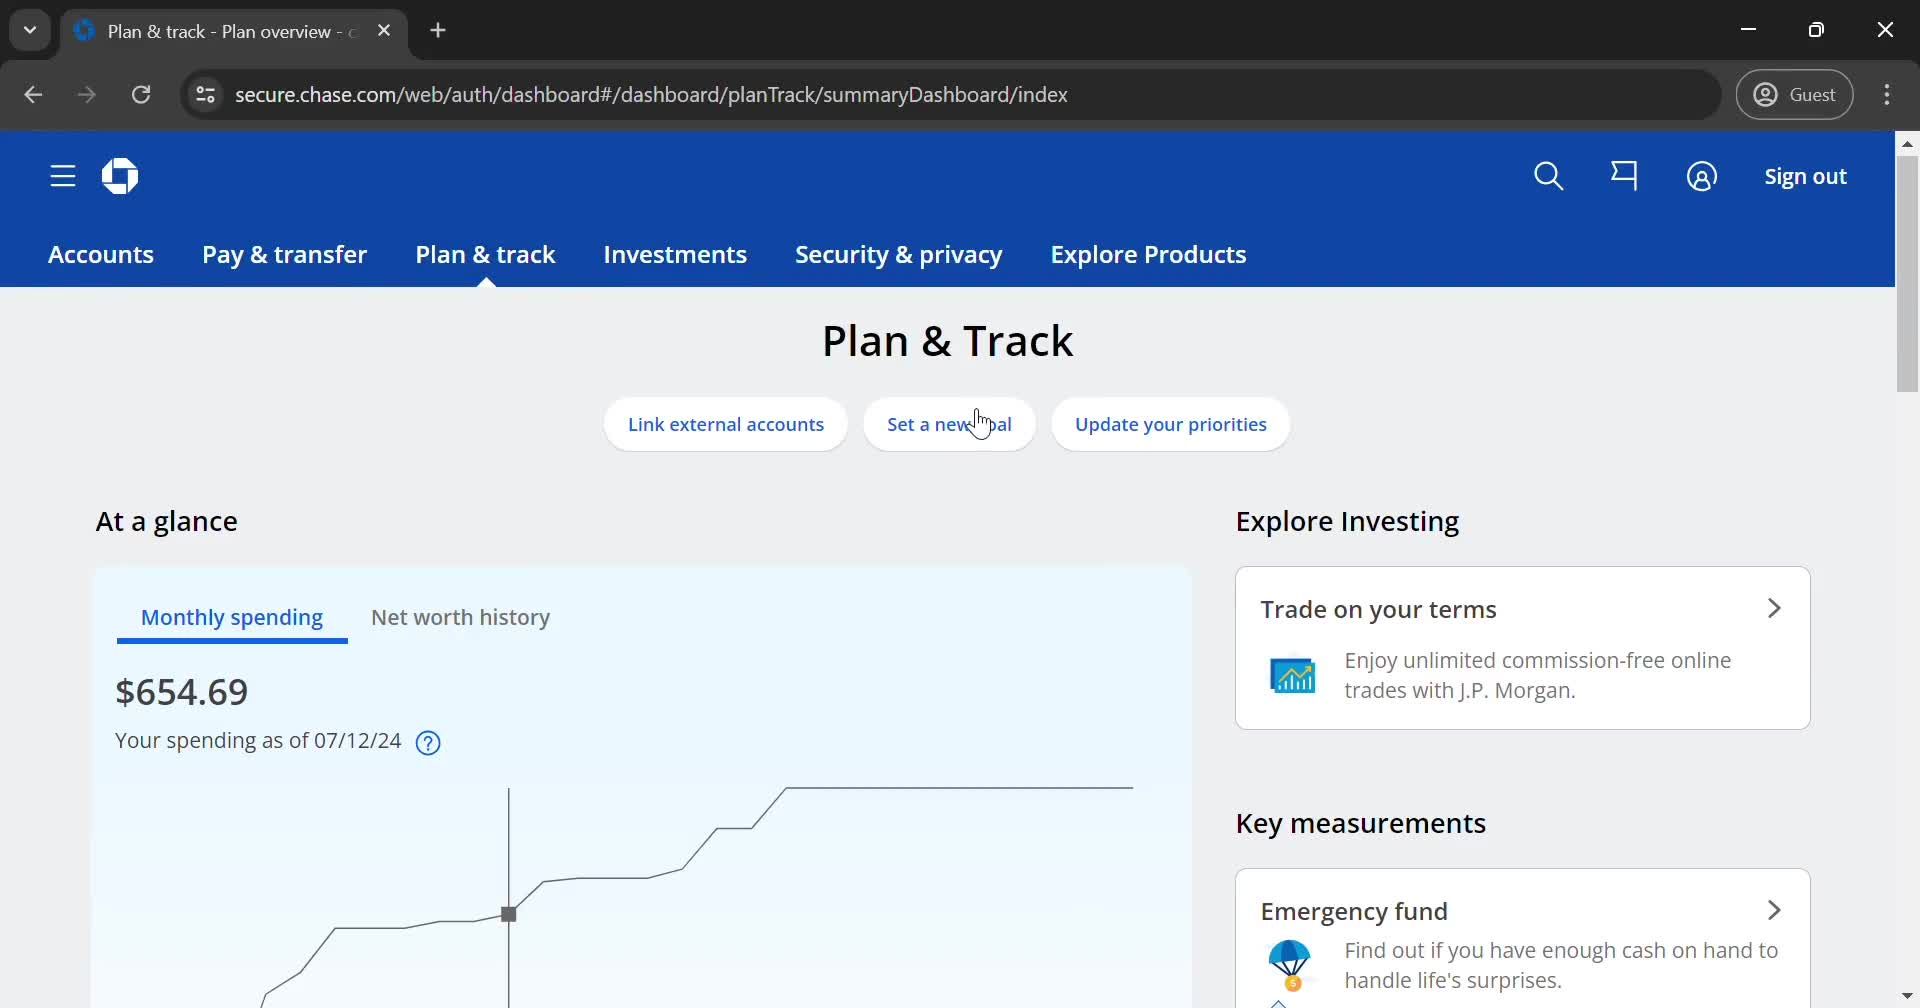1920x1008 pixels.
Task: Expand the Trade on your terms card
Action: tap(1773, 608)
